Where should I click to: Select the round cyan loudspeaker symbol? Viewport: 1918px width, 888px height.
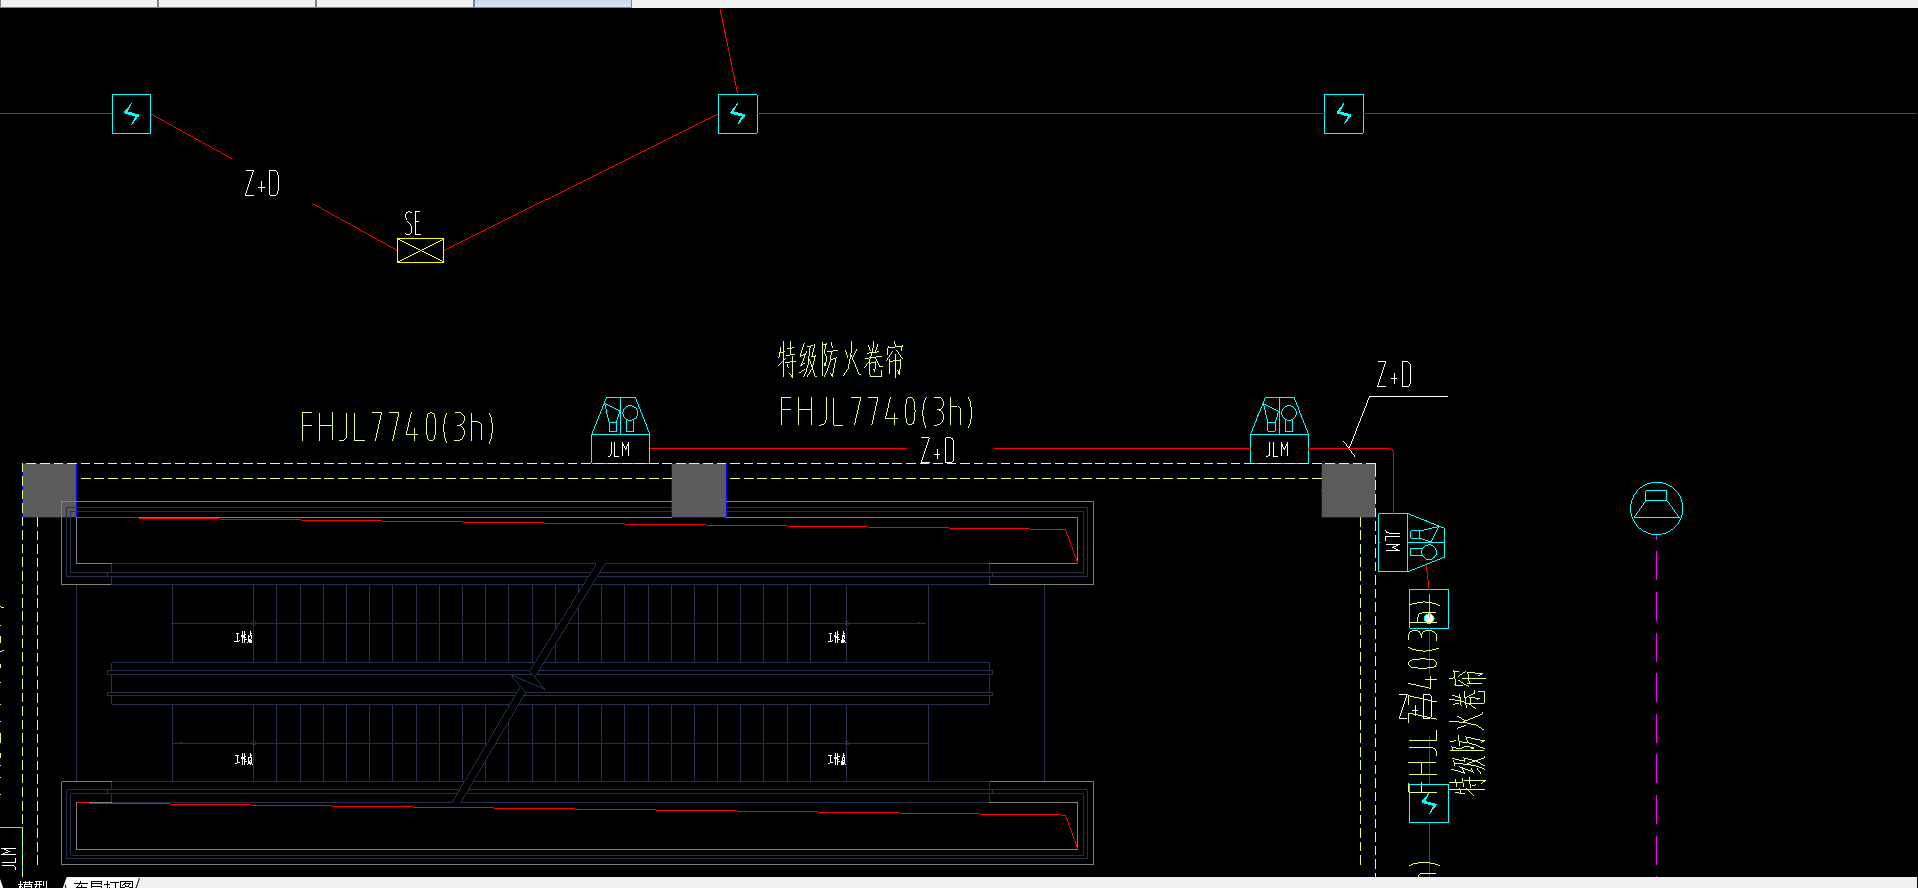1657,508
